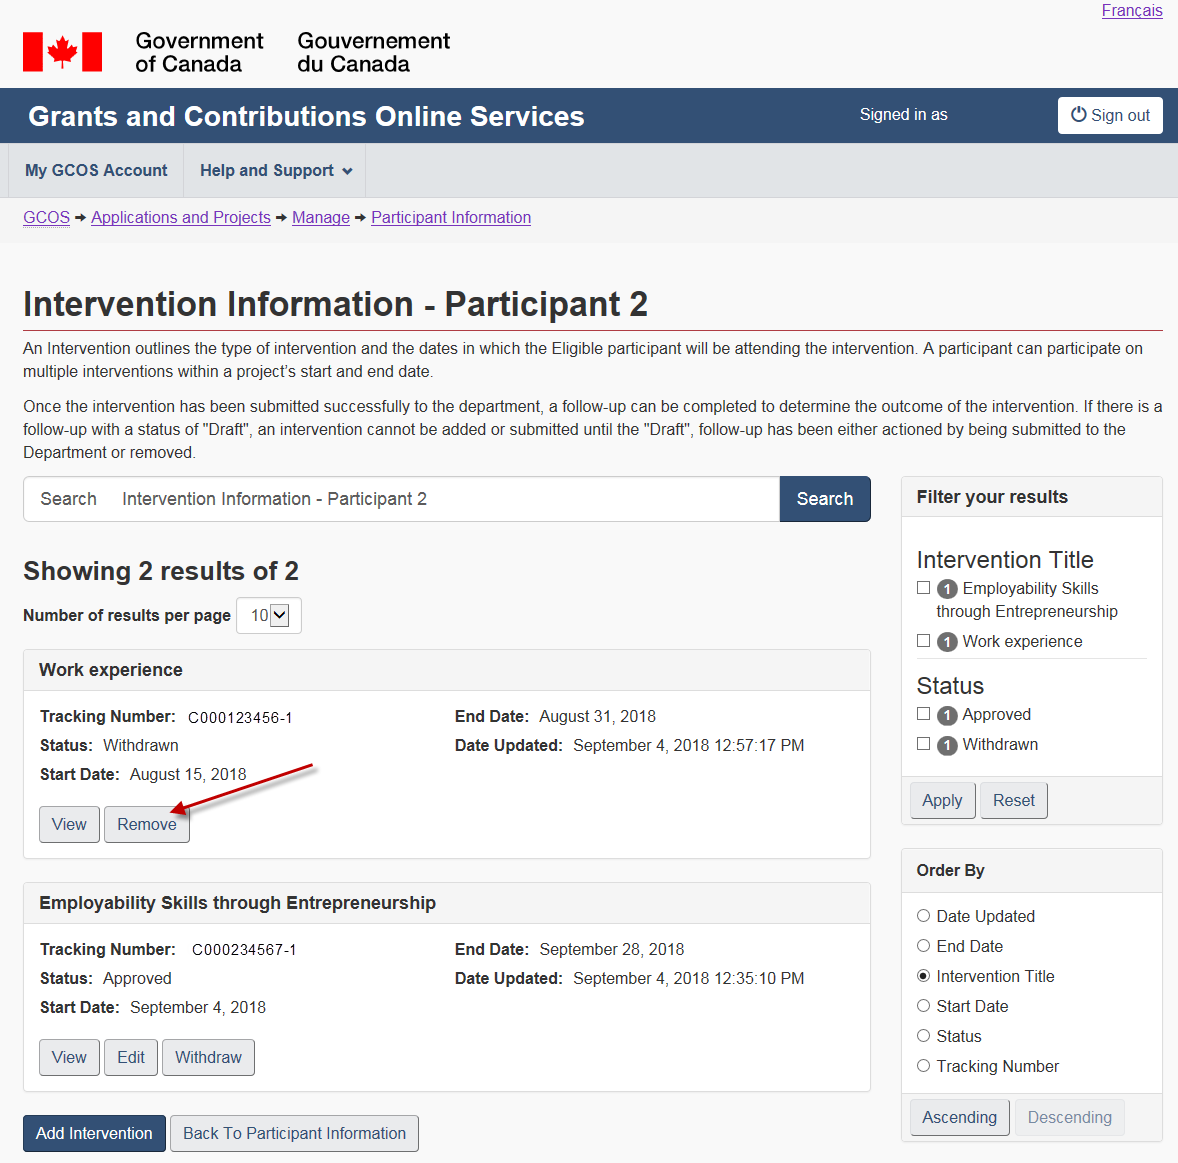Switch language via the Français link
1178x1163 pixels.
[1131, 11]
